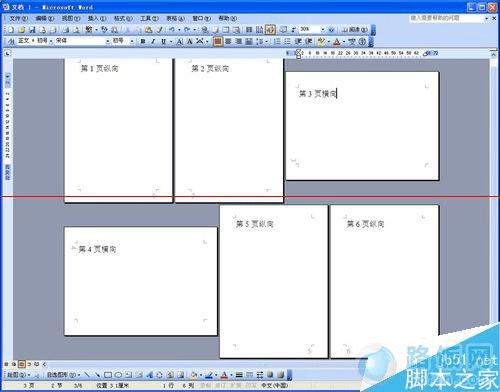This screenshot has width=500, height=392.
Task: Click the drawing Fill Color bucket
Action: click(194, 375)
